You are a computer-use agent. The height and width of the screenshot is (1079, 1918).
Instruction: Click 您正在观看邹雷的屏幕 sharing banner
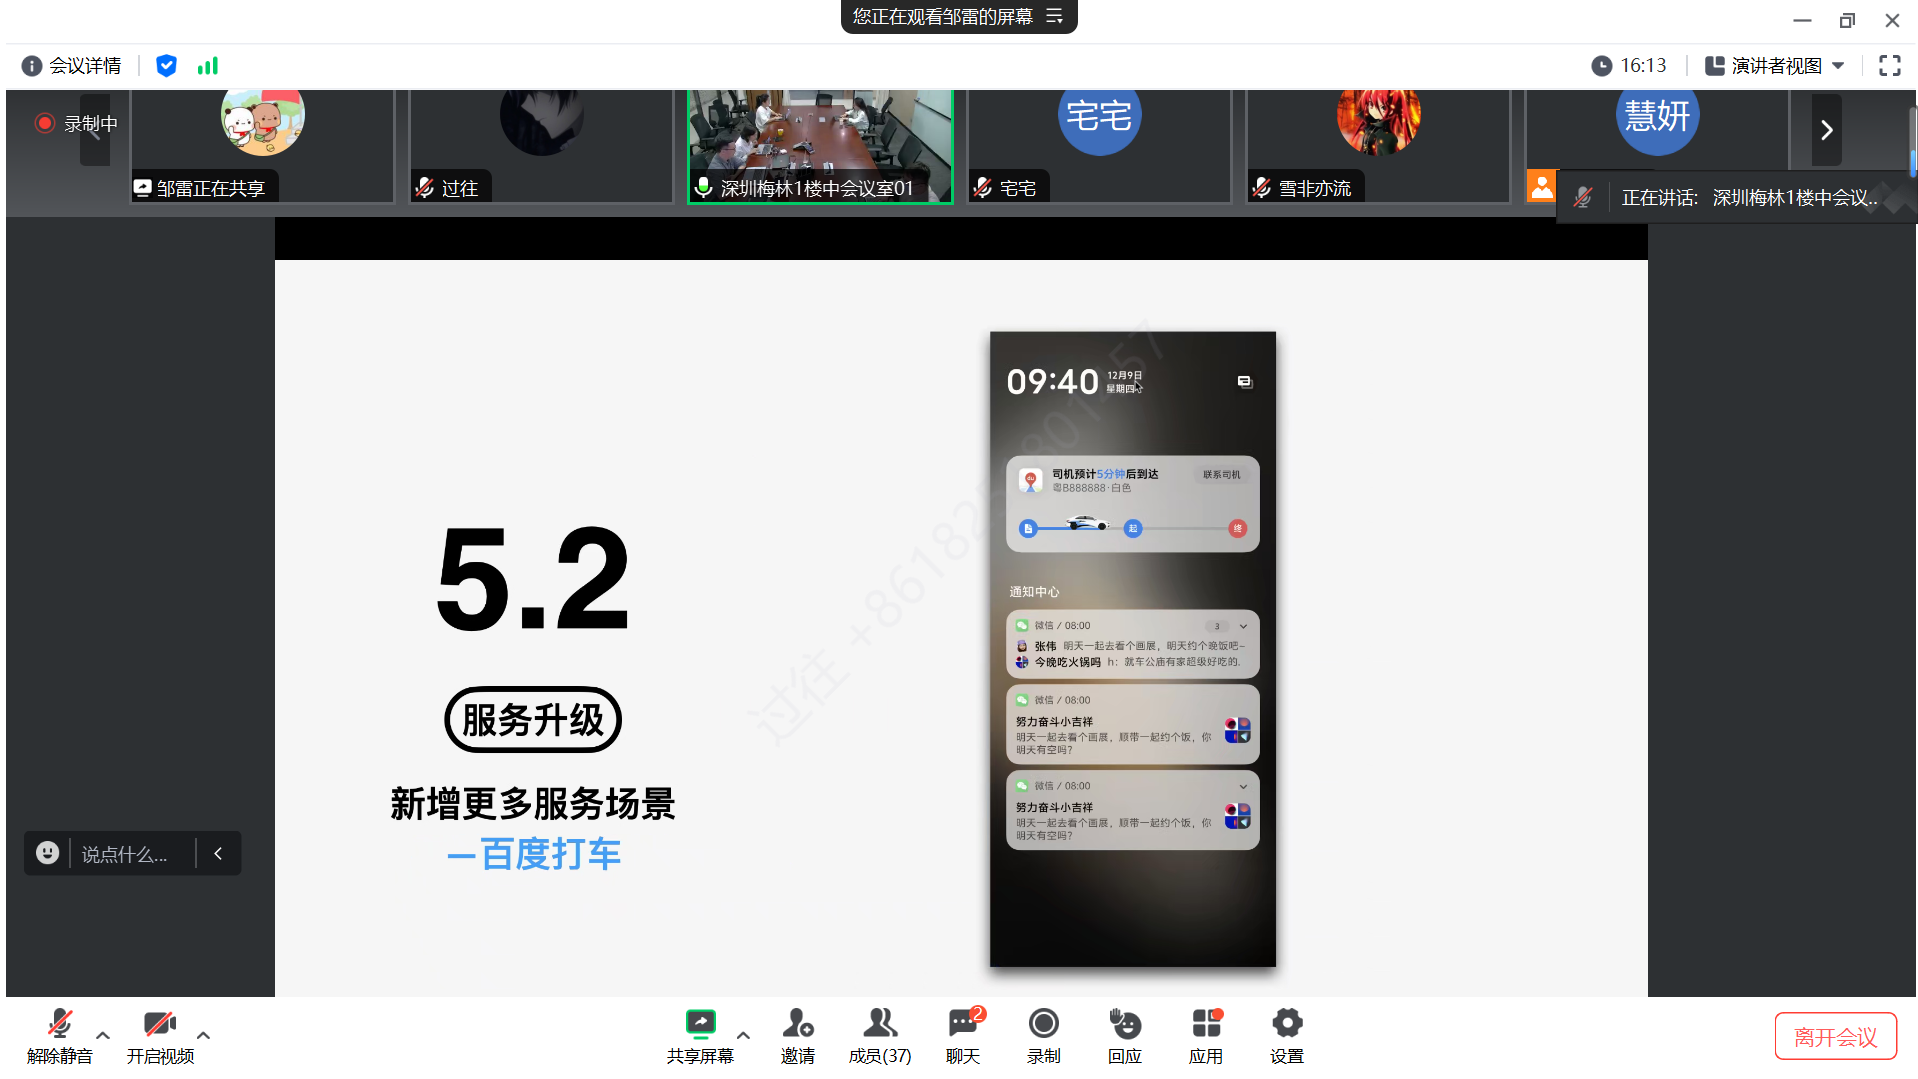[x=958, y=16]
